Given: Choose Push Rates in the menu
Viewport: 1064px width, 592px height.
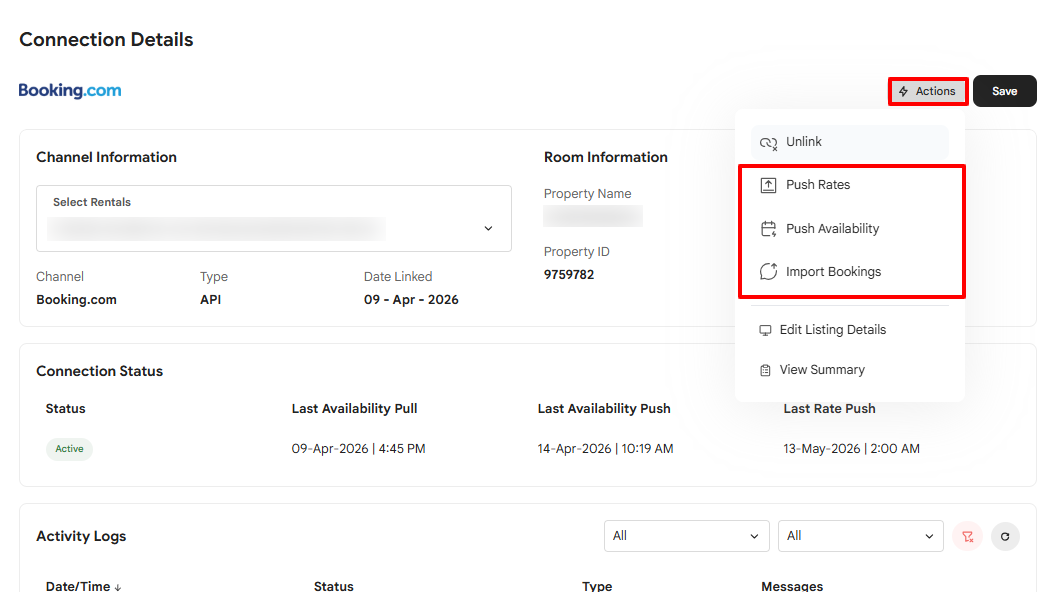Looking at the screenshot, I should (850, 185).
